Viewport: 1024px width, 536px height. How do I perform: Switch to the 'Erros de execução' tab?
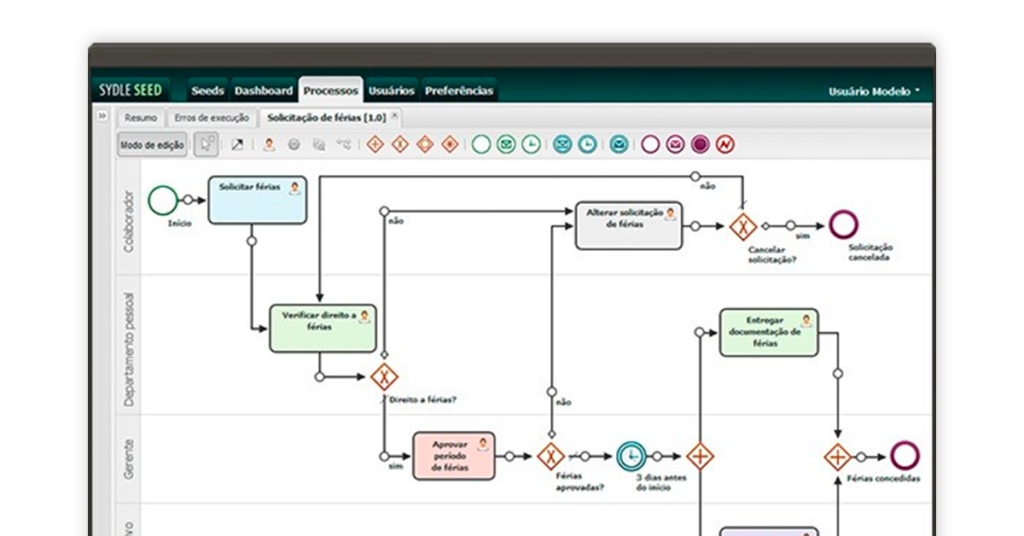coord(212,118)
